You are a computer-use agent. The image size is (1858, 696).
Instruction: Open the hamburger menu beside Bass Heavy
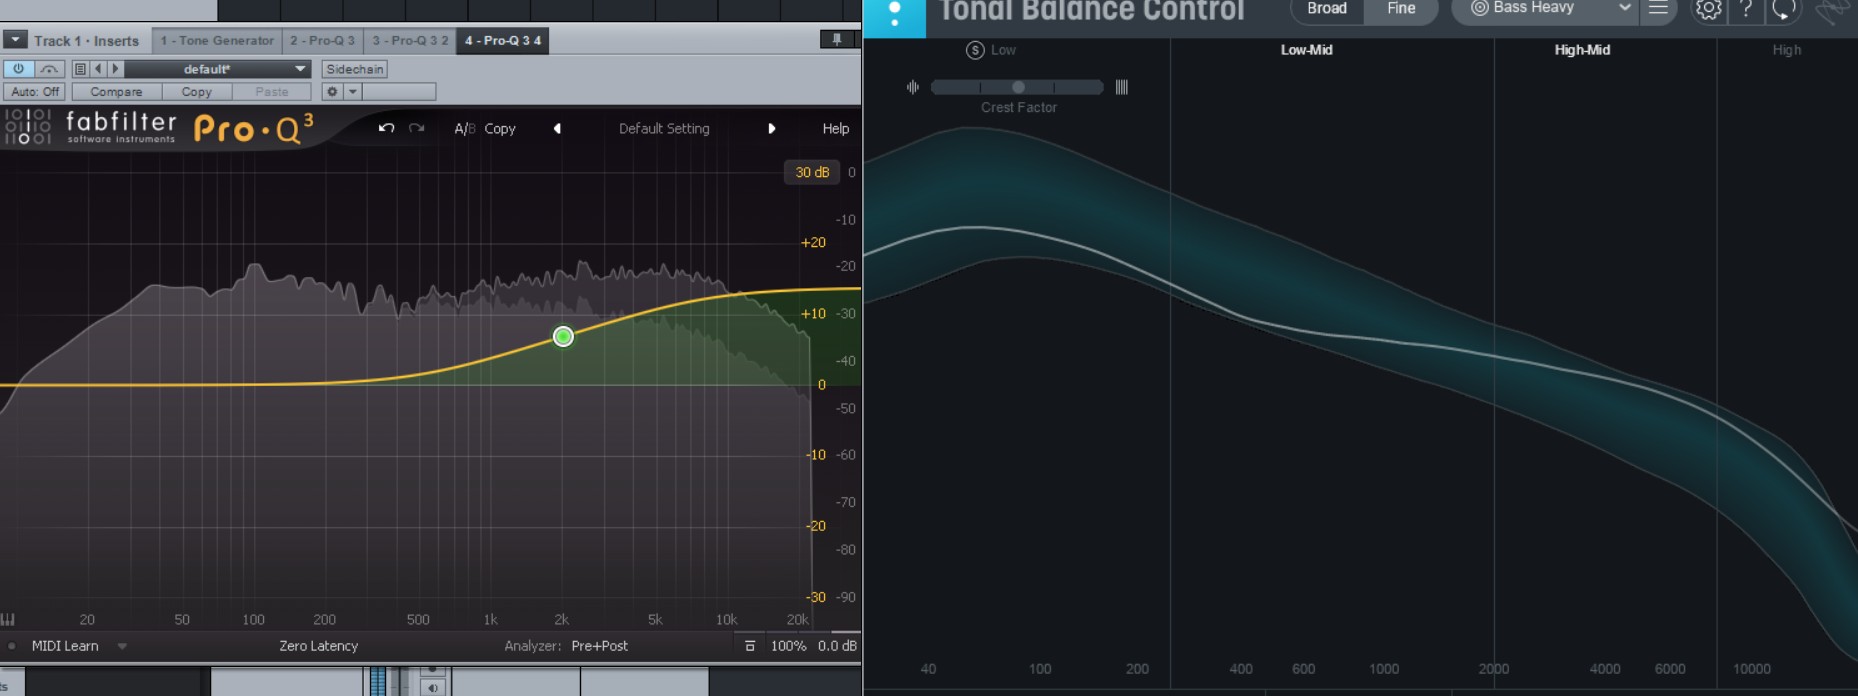pos(1658,8)
